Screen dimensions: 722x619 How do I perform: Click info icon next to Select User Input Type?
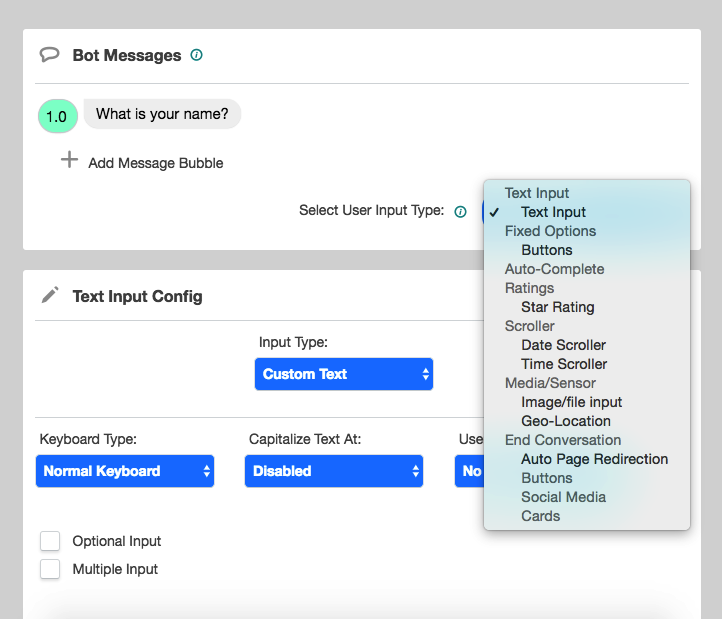tap(460, 211)
